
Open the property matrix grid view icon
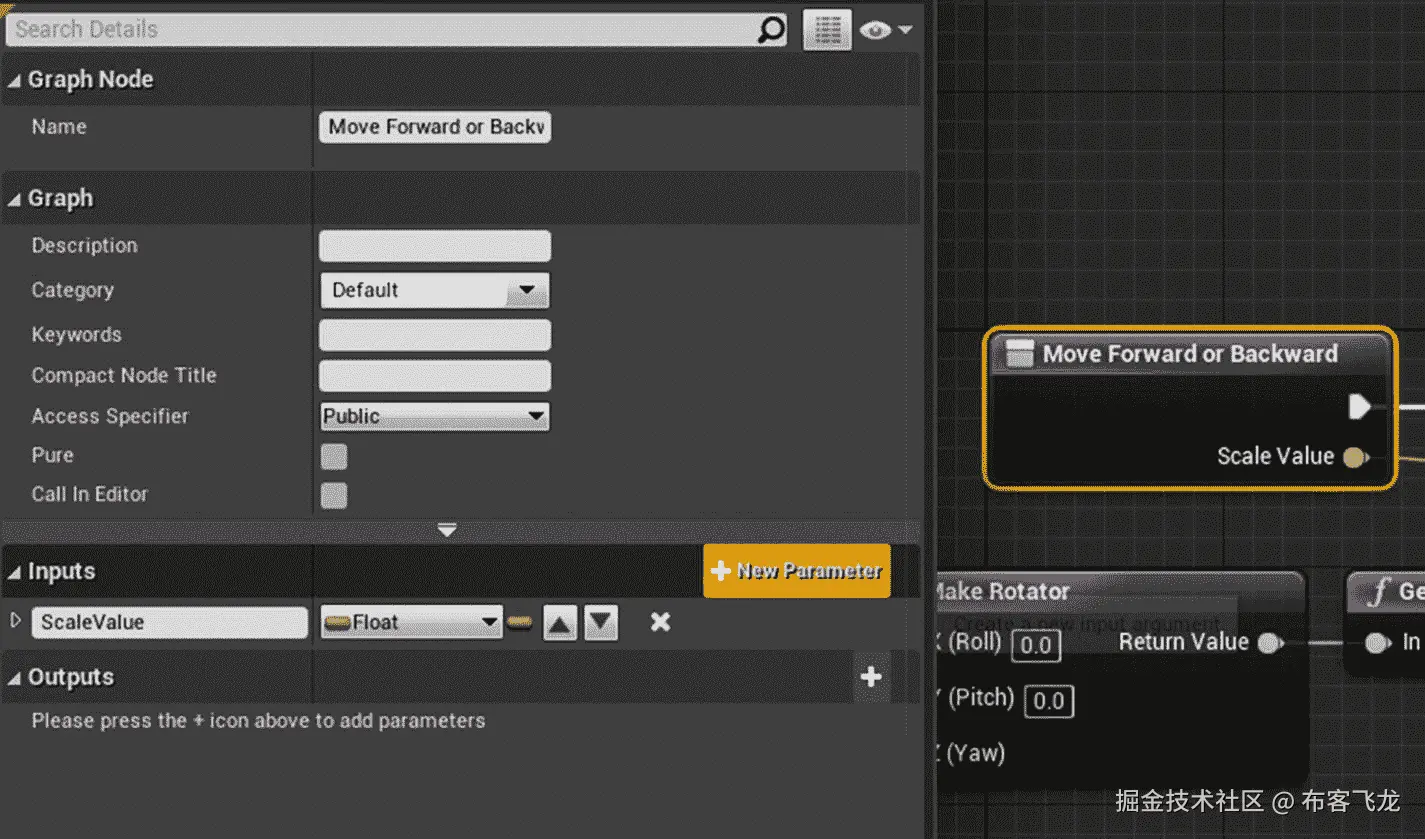click(x=827, y=30)
